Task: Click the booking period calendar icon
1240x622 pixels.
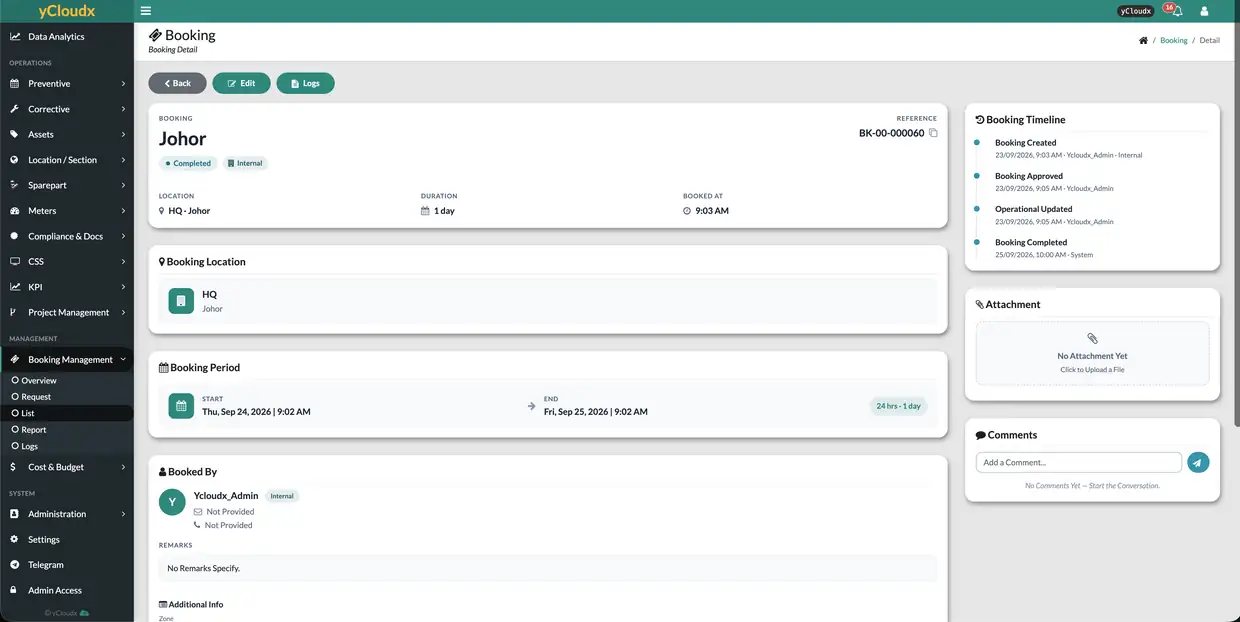Action: tap(181, 405)
